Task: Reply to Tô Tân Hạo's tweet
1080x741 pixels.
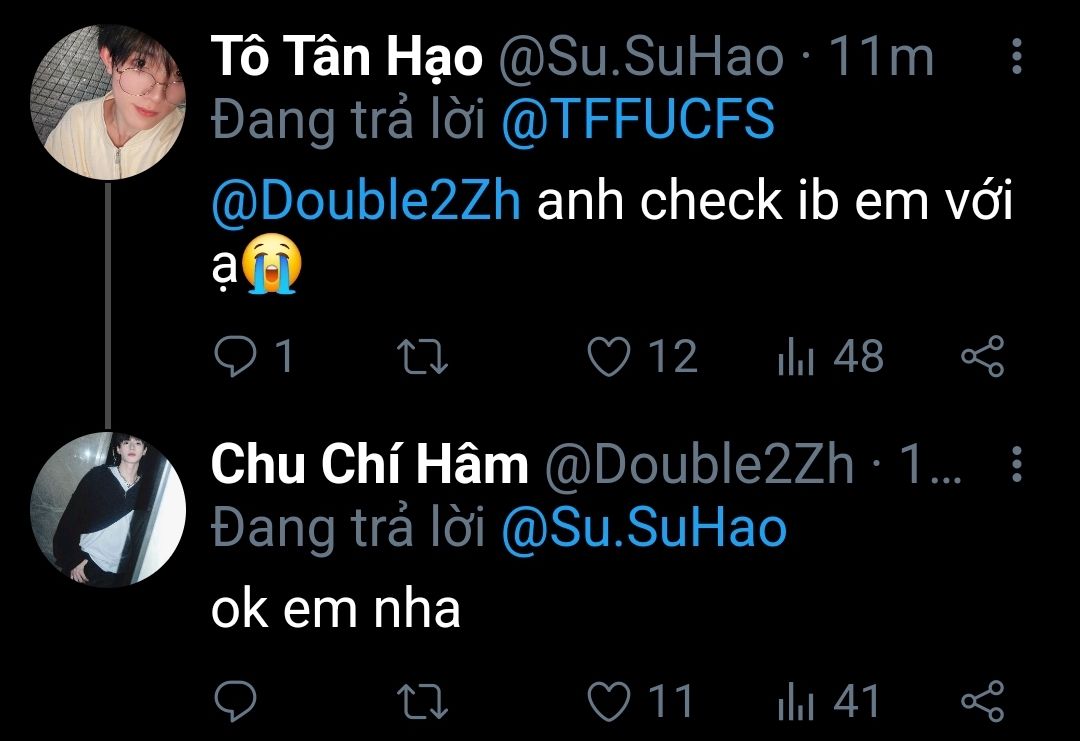Action: (x=236, y=357)
